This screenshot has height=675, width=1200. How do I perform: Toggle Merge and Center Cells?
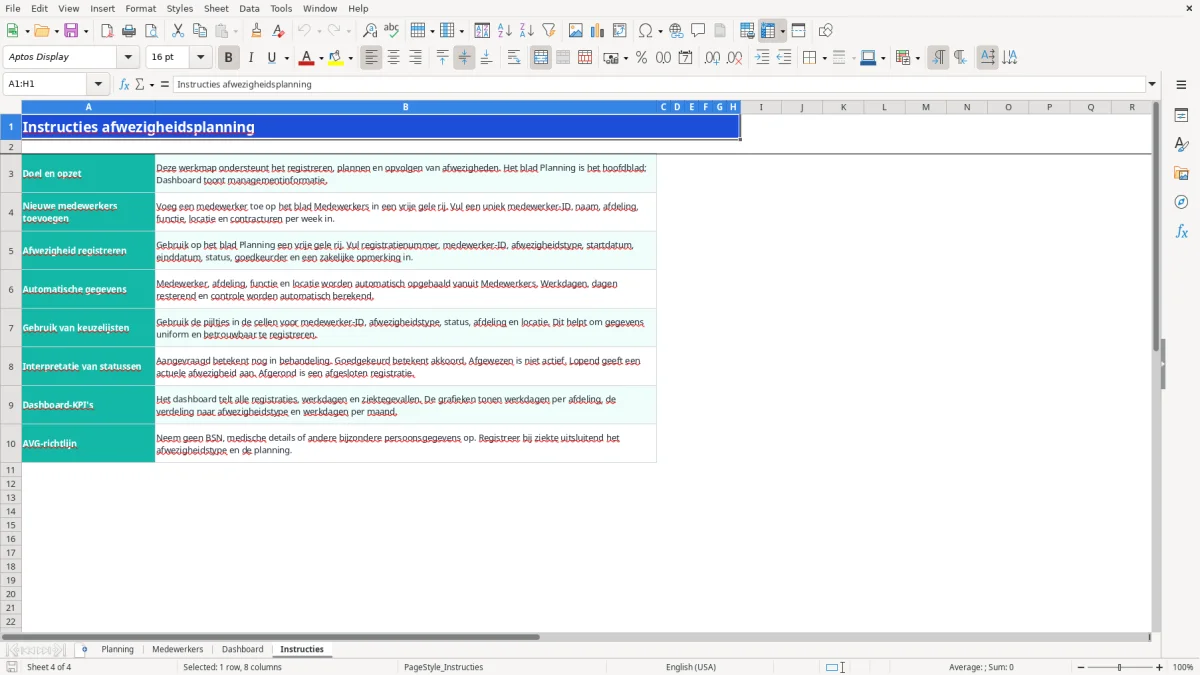541,58
